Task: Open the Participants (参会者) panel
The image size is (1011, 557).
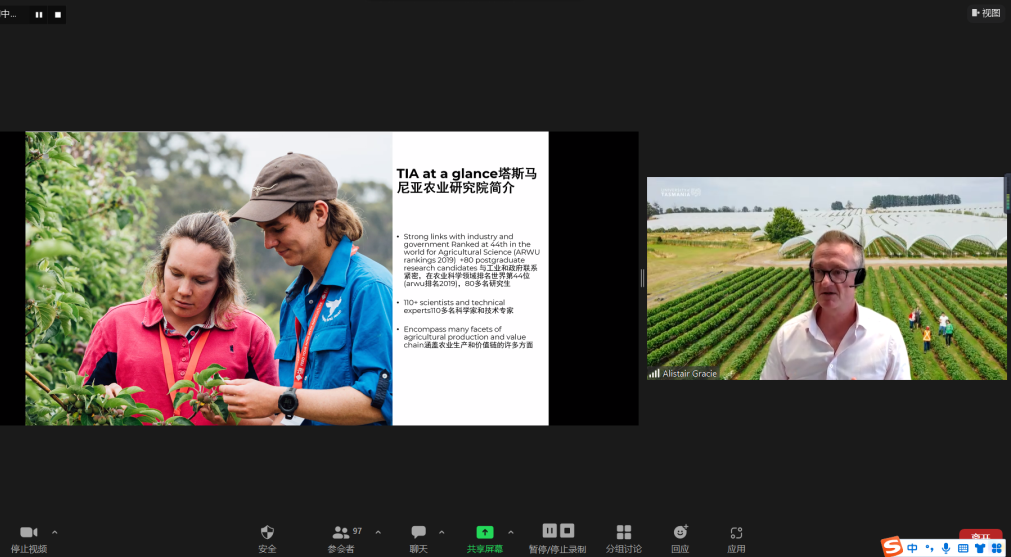Action: click(x=343, y=533)
